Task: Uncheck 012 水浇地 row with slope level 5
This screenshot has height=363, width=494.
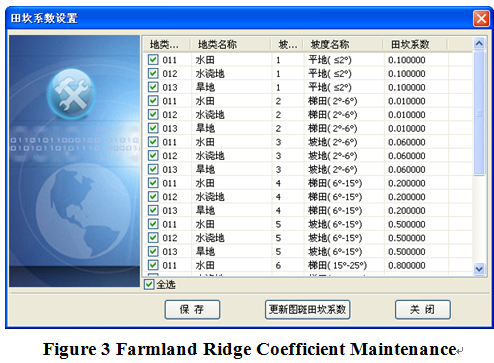Action: pos(153,237)
